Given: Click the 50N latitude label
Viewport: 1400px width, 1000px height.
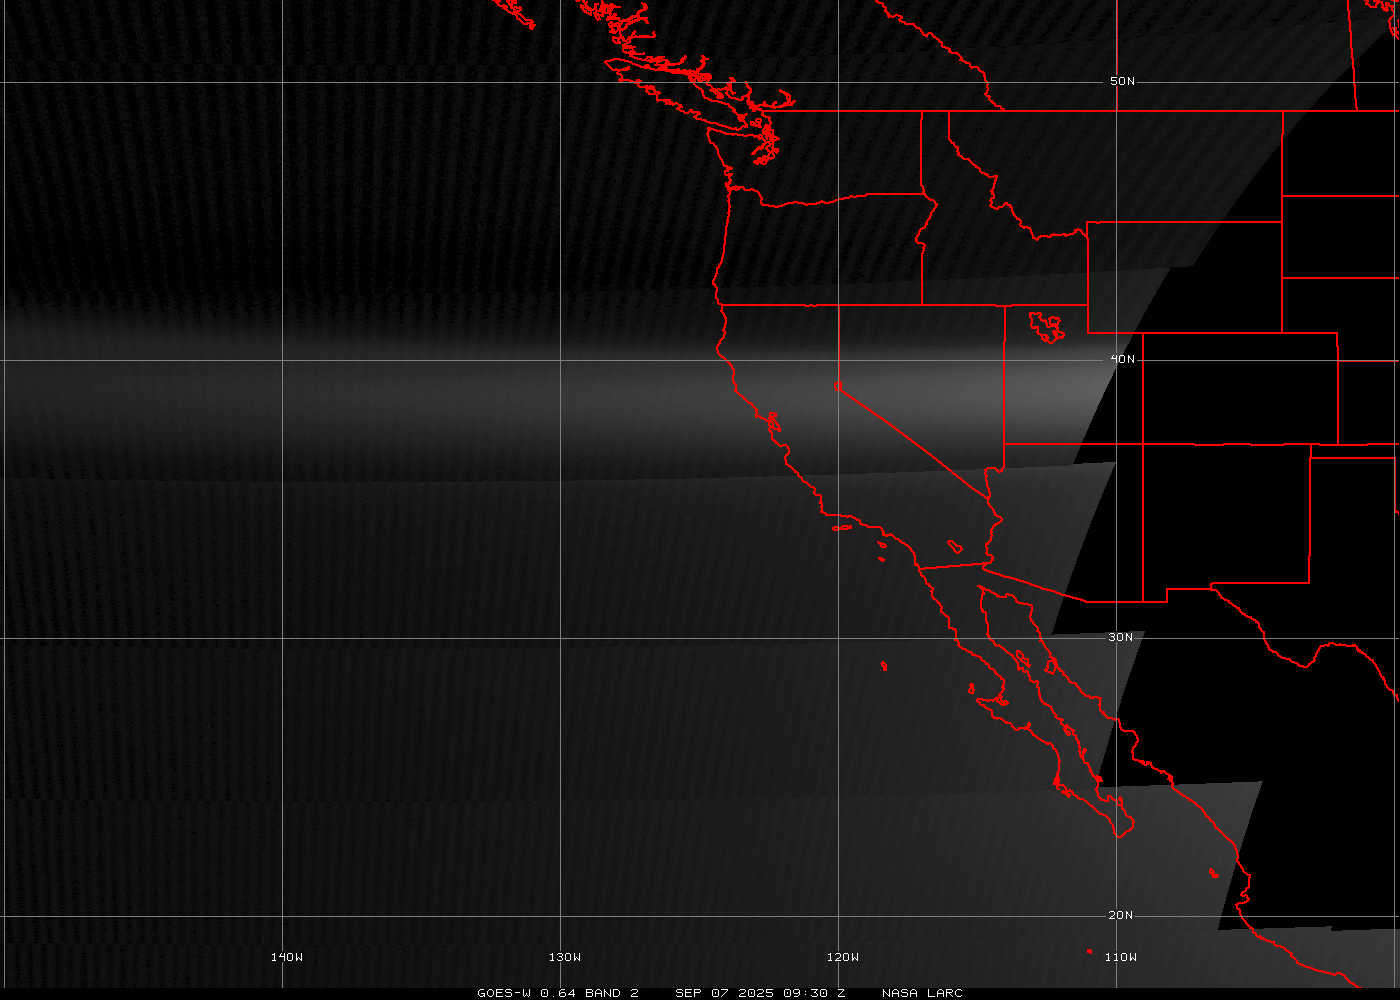Looking at the screenshot, I should click(x=1122, y=81).
